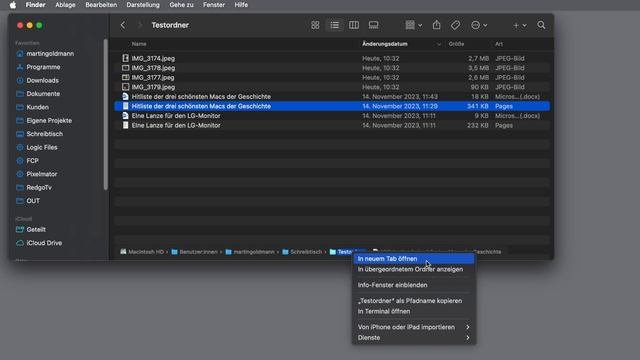Open the Ablage menu
The image size is (640, 360).
point(65,5)
